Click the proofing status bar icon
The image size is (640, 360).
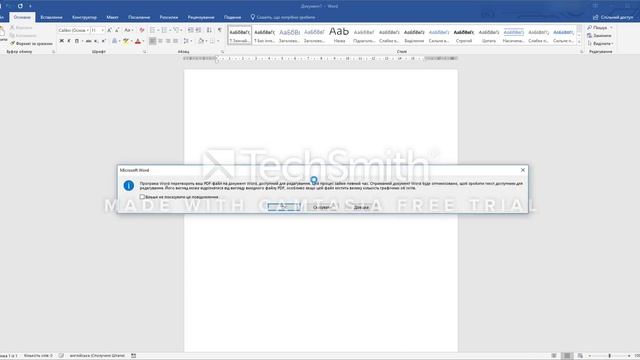click(x=61, y=356)
